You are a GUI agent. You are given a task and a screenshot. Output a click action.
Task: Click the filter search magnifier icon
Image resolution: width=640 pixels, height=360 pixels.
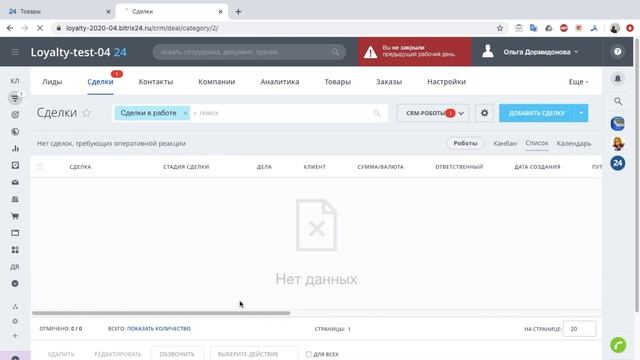pyautogui.click(x=376, y=113)
